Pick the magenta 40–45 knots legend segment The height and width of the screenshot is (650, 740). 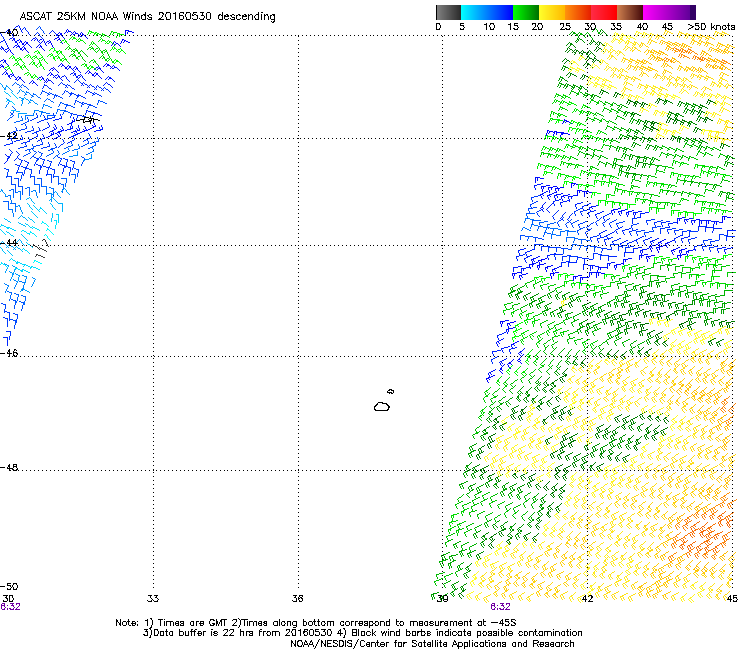coord(656,12)
